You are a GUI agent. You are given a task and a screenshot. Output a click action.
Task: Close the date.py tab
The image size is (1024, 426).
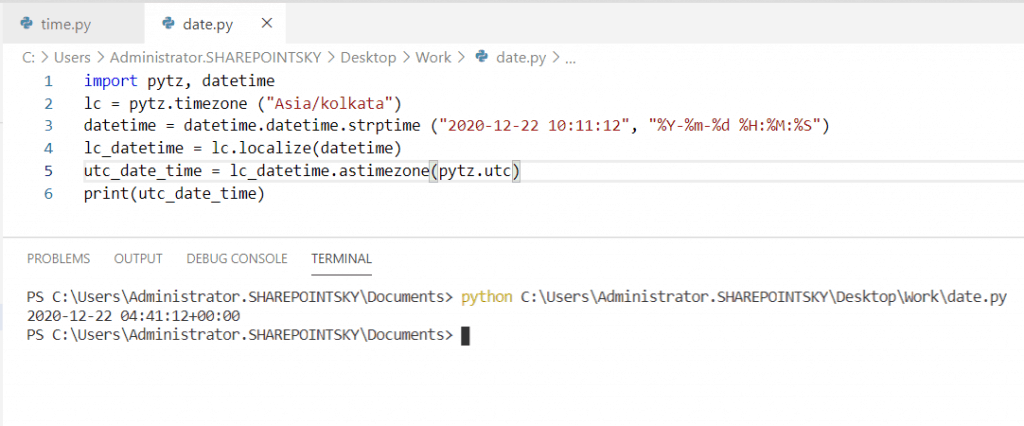(x=266, y=24)
